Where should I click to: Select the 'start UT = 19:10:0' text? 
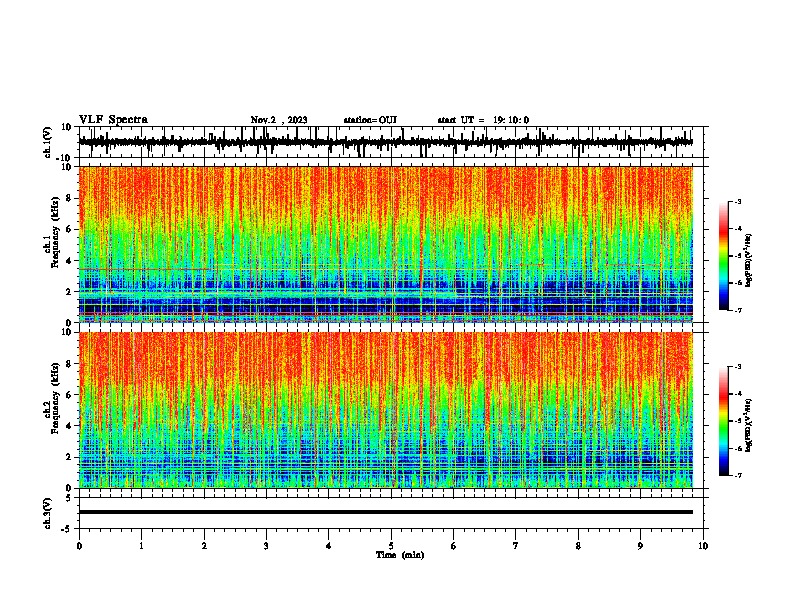click(483, 120)
